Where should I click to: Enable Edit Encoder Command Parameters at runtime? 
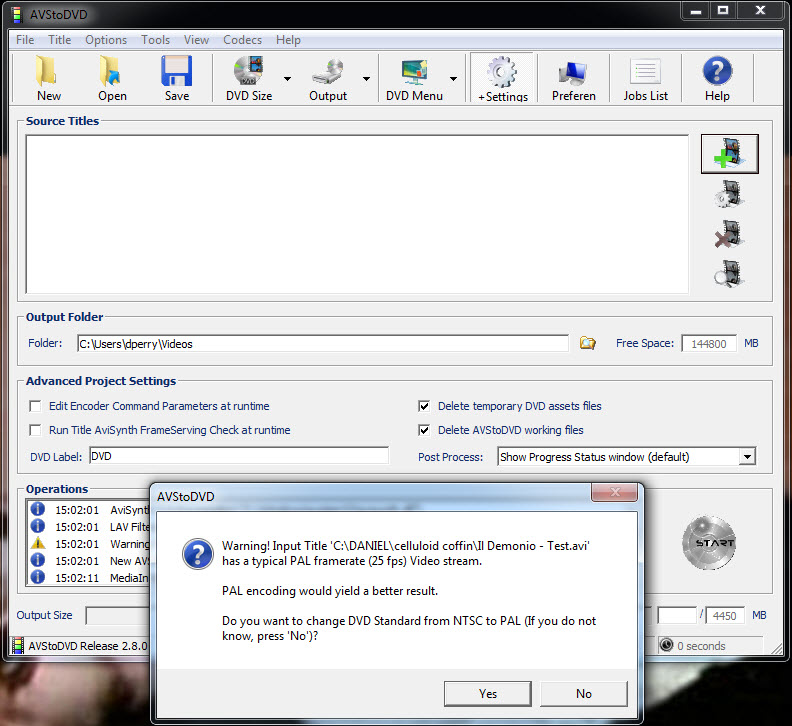pos(35,406)
